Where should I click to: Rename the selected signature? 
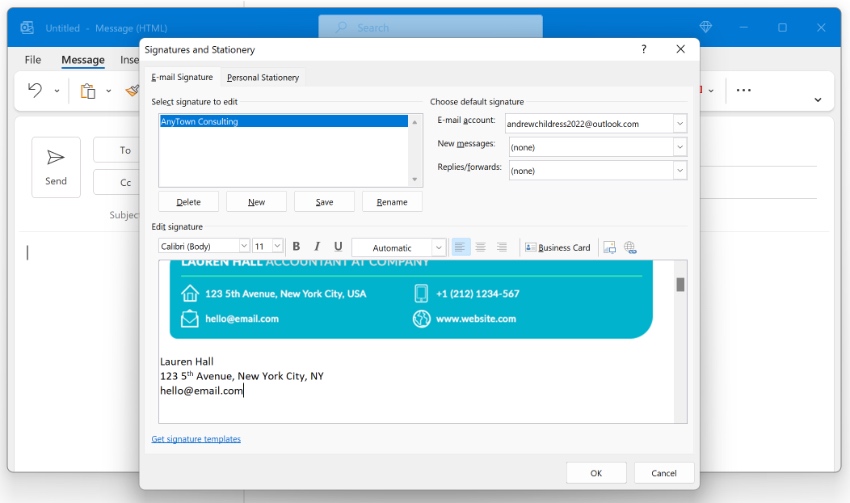[x=392, y=202]
